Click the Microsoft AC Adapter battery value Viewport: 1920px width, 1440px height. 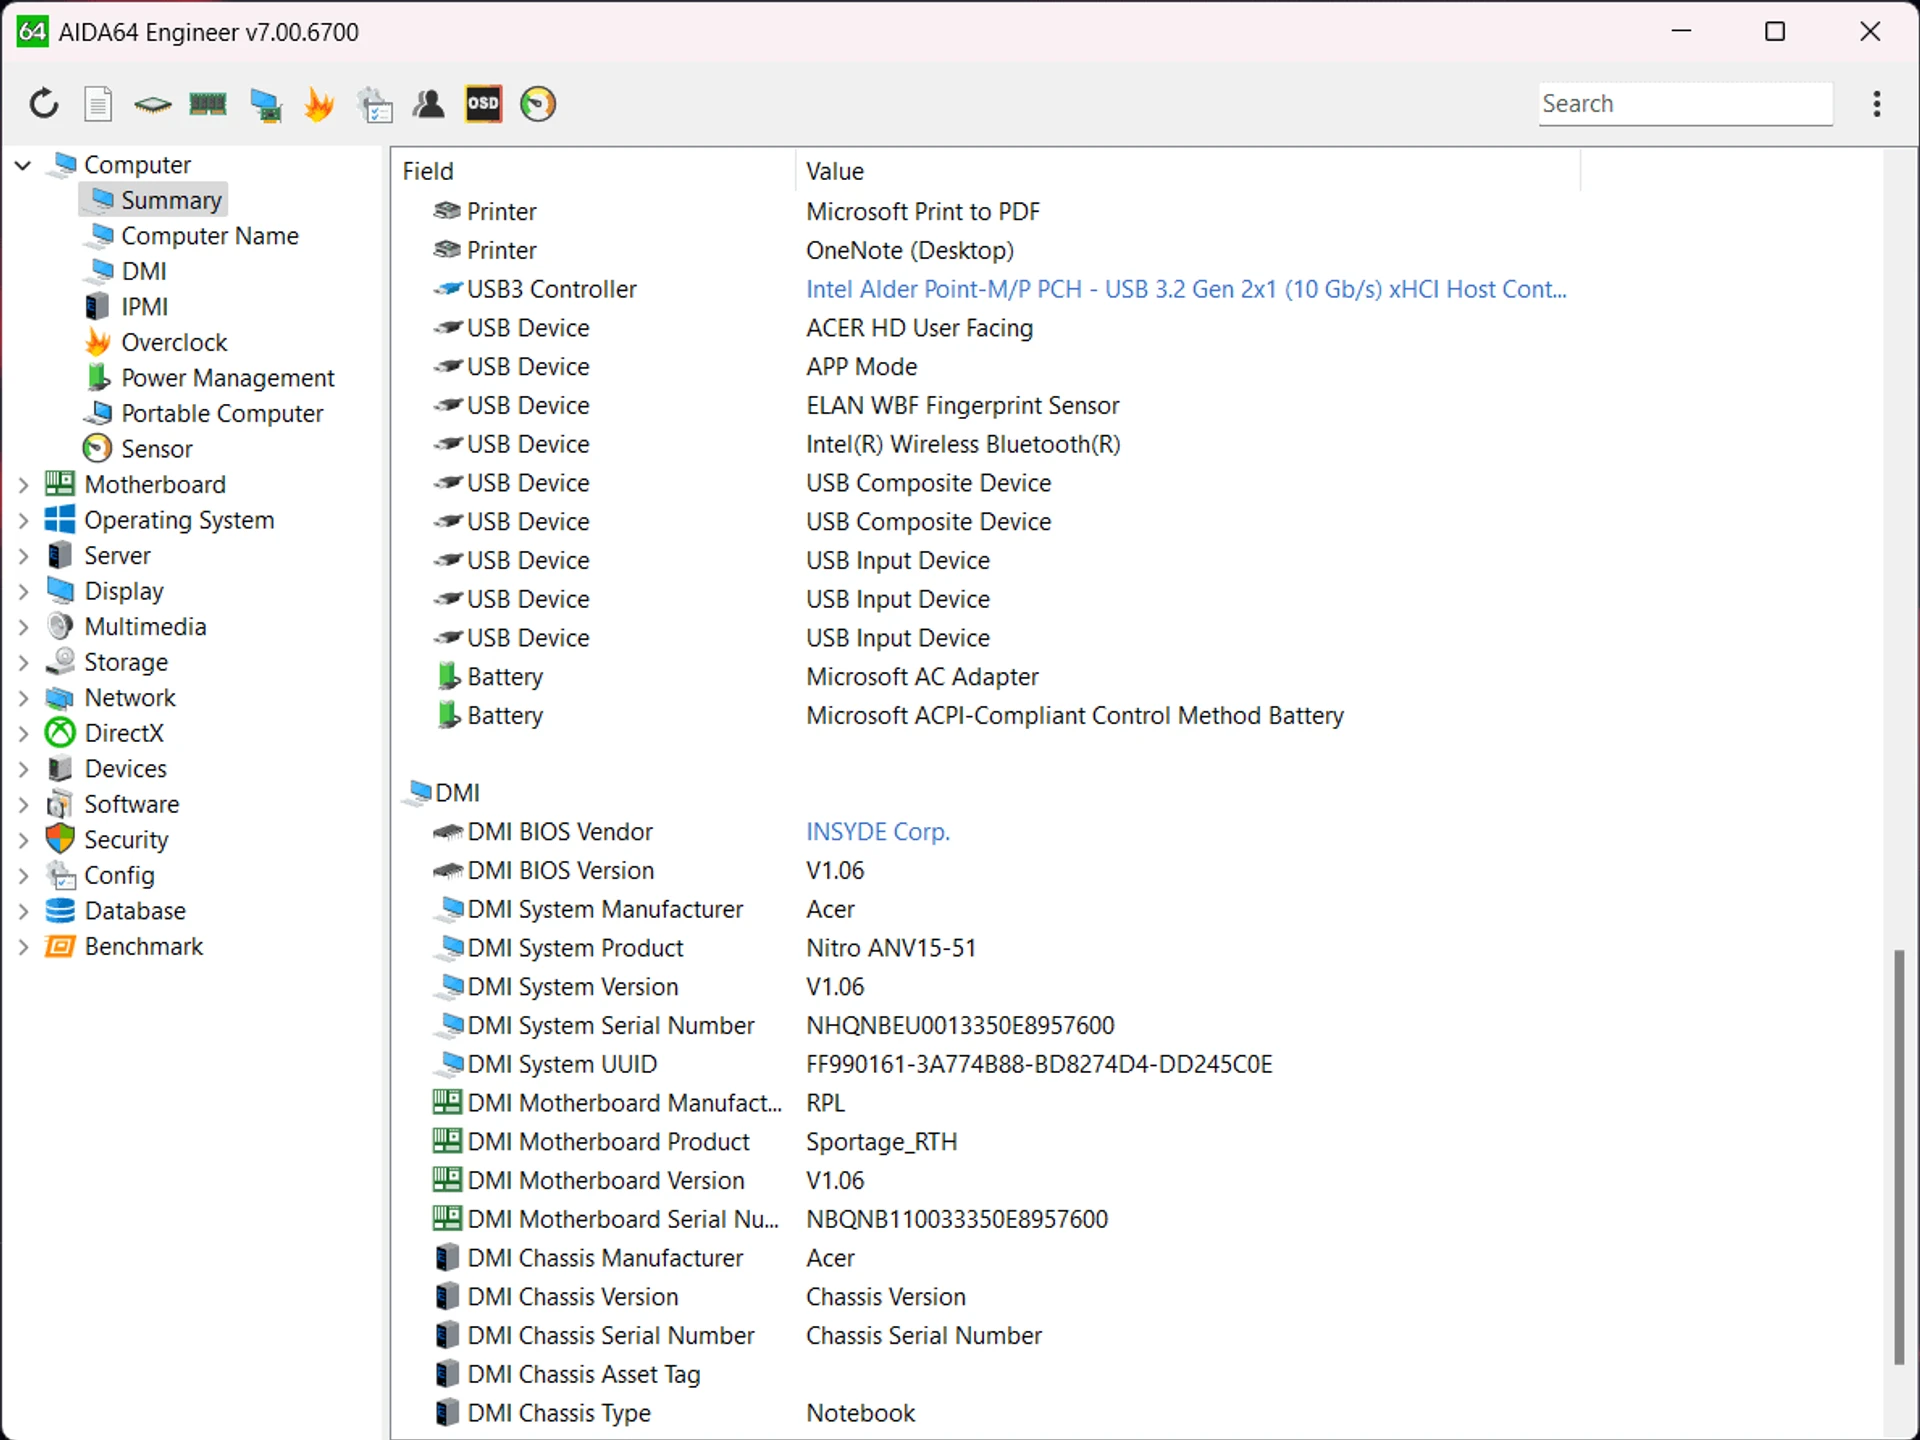click(x=922, y=676)
